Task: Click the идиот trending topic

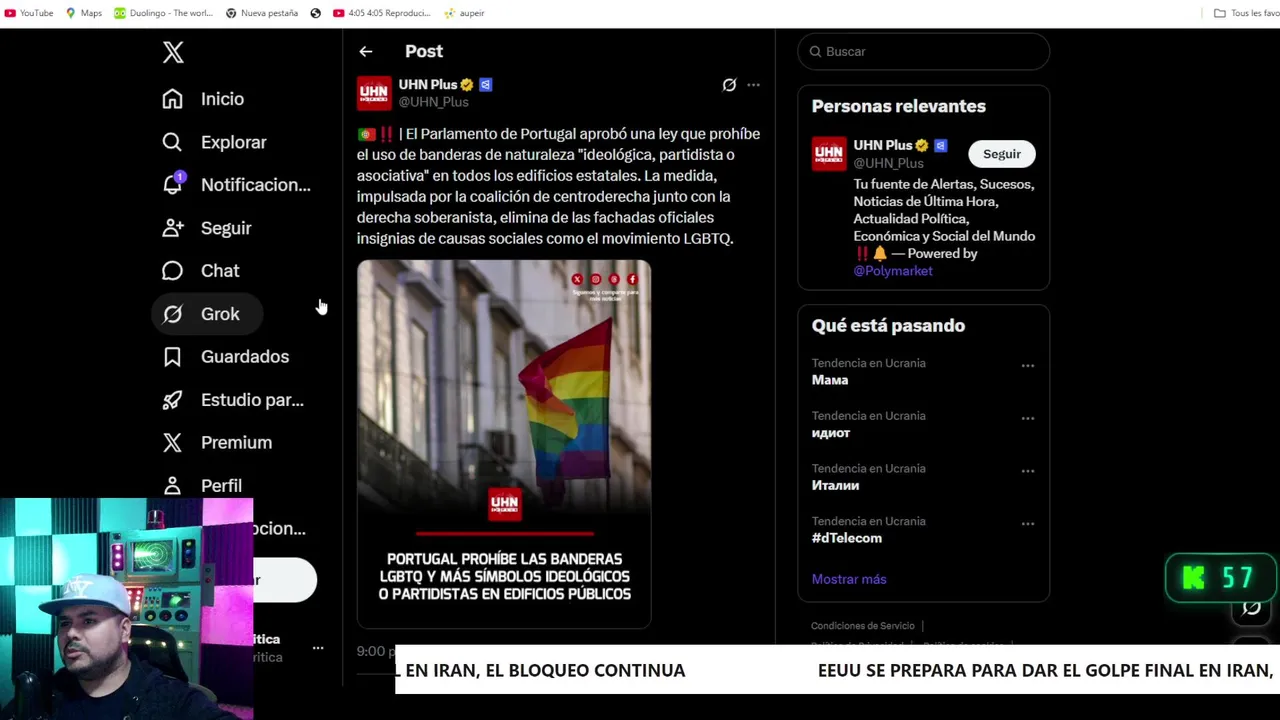Action: click(x=831, y=433)
